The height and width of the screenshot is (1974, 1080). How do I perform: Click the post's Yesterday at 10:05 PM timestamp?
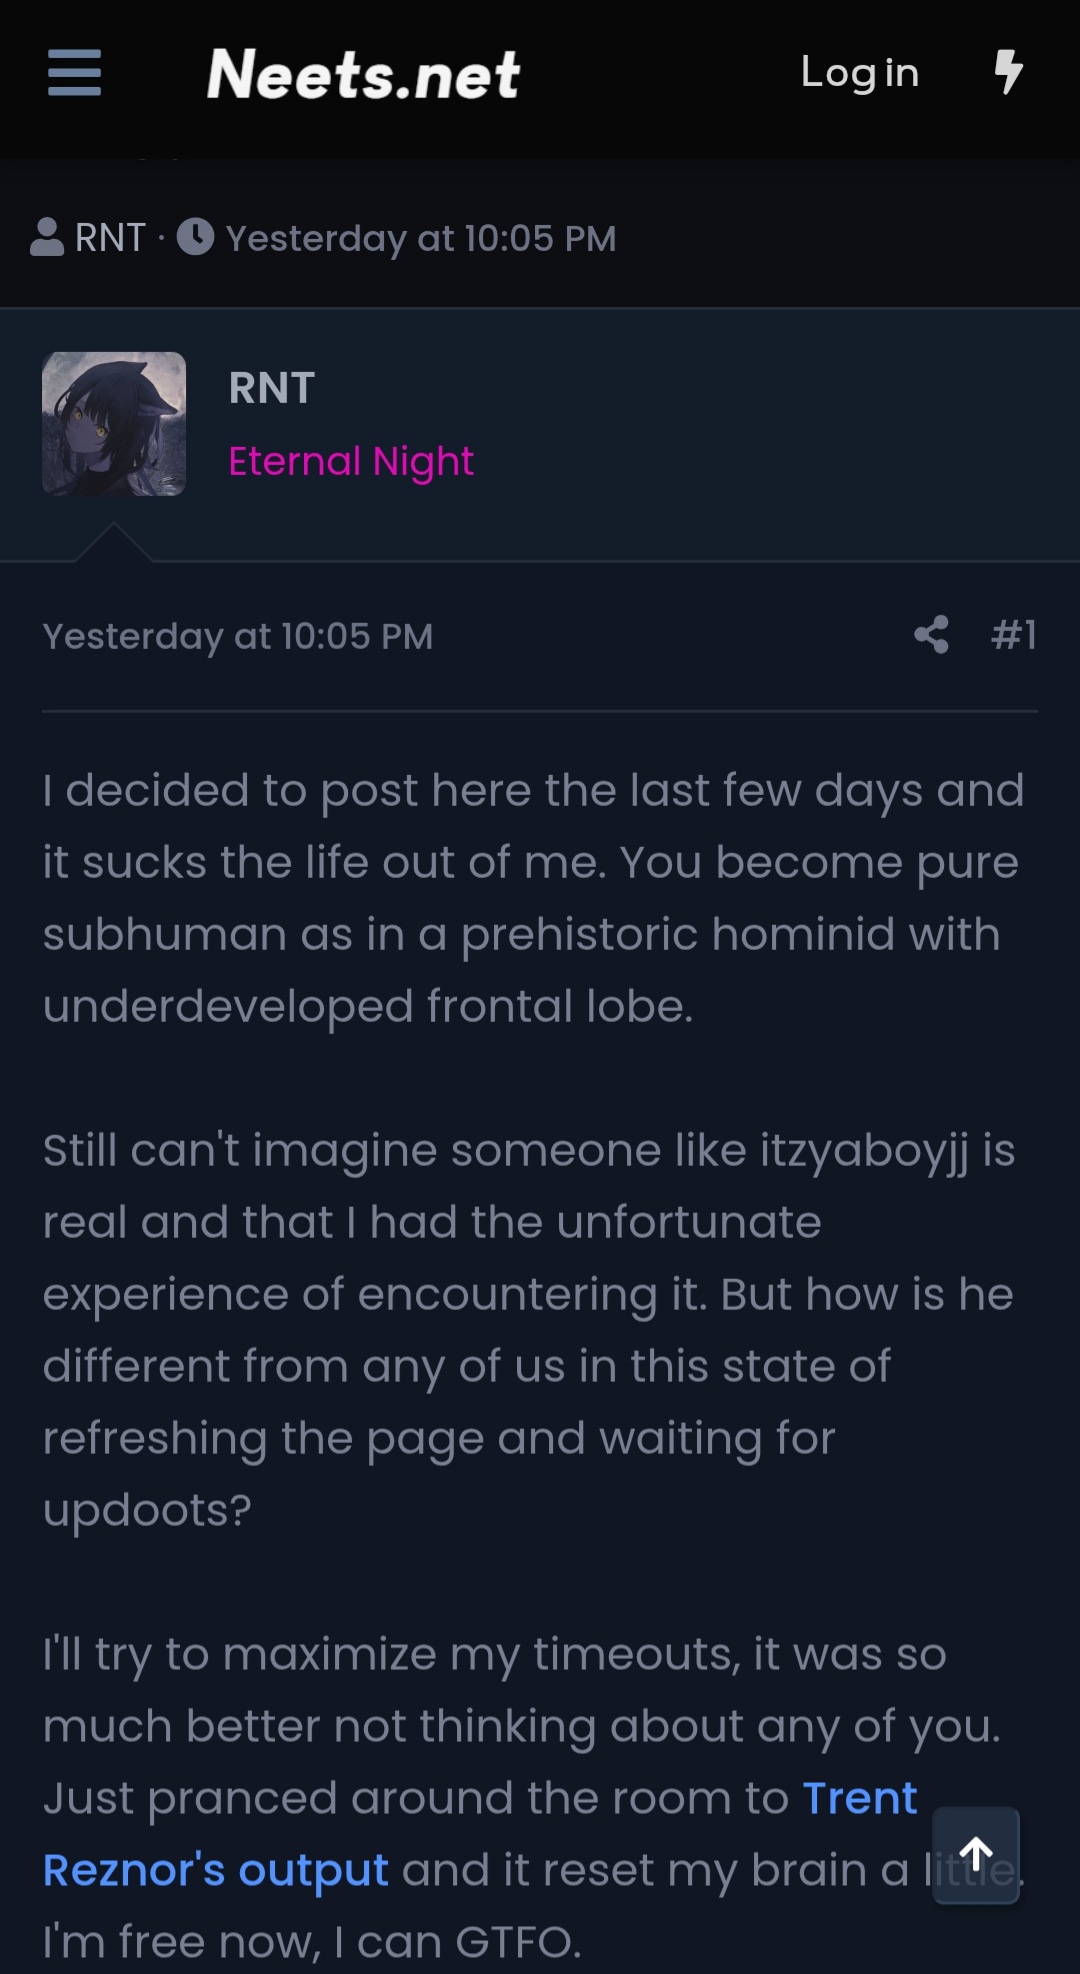point(237,636)
